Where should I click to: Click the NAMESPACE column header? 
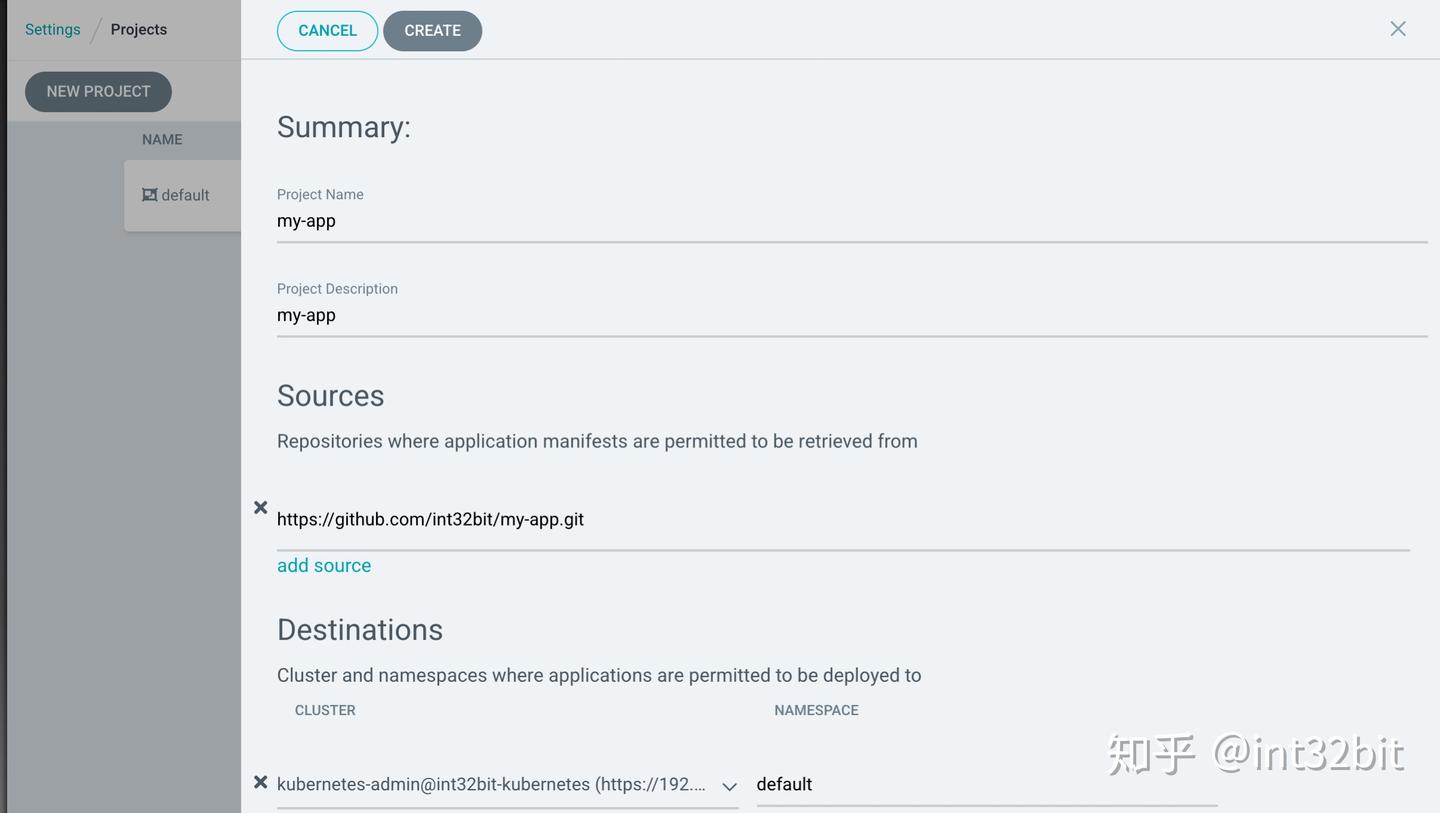[x=816, y=710]
